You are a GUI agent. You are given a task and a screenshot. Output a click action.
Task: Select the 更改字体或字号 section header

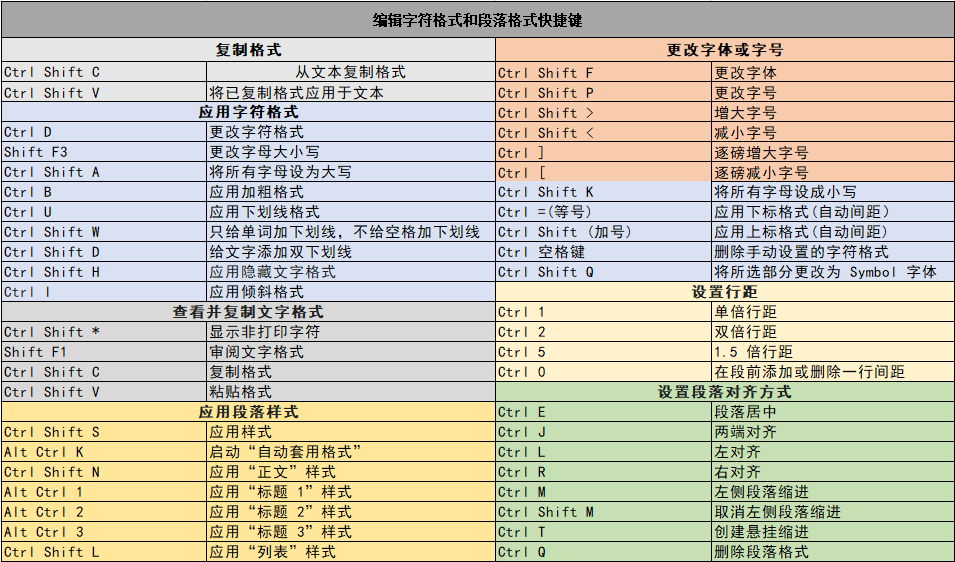(725, 50)
